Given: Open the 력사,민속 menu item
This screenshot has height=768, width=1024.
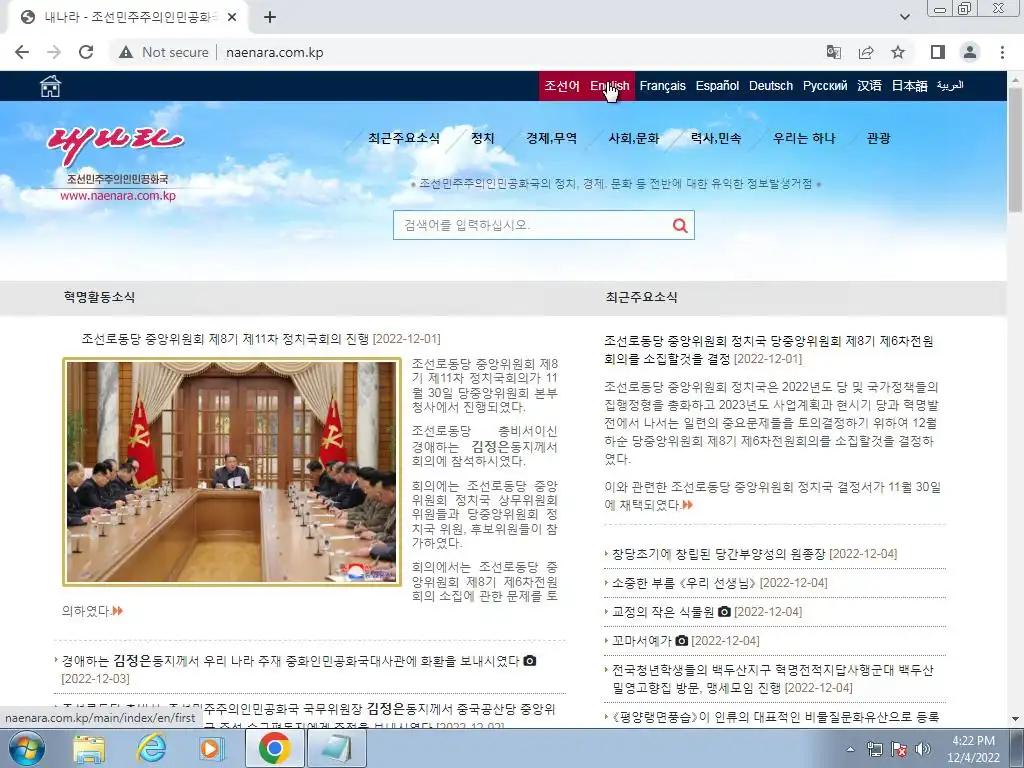Looking at the screenshot, I should point(716,138).
